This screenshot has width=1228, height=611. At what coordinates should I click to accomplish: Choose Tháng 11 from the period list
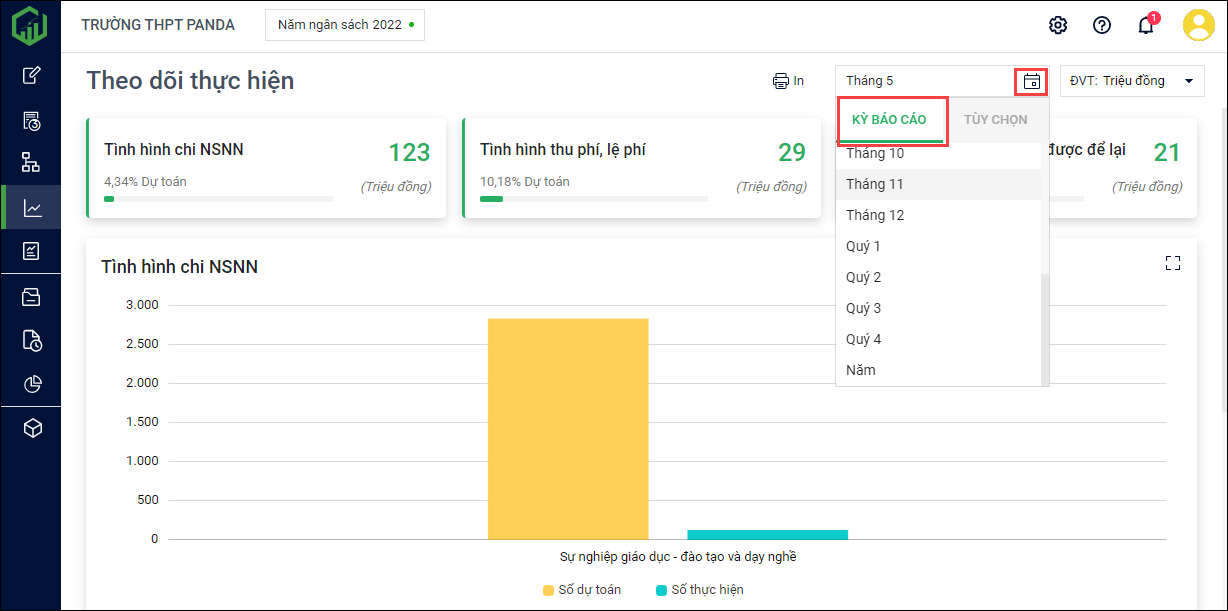pos(875,184)
